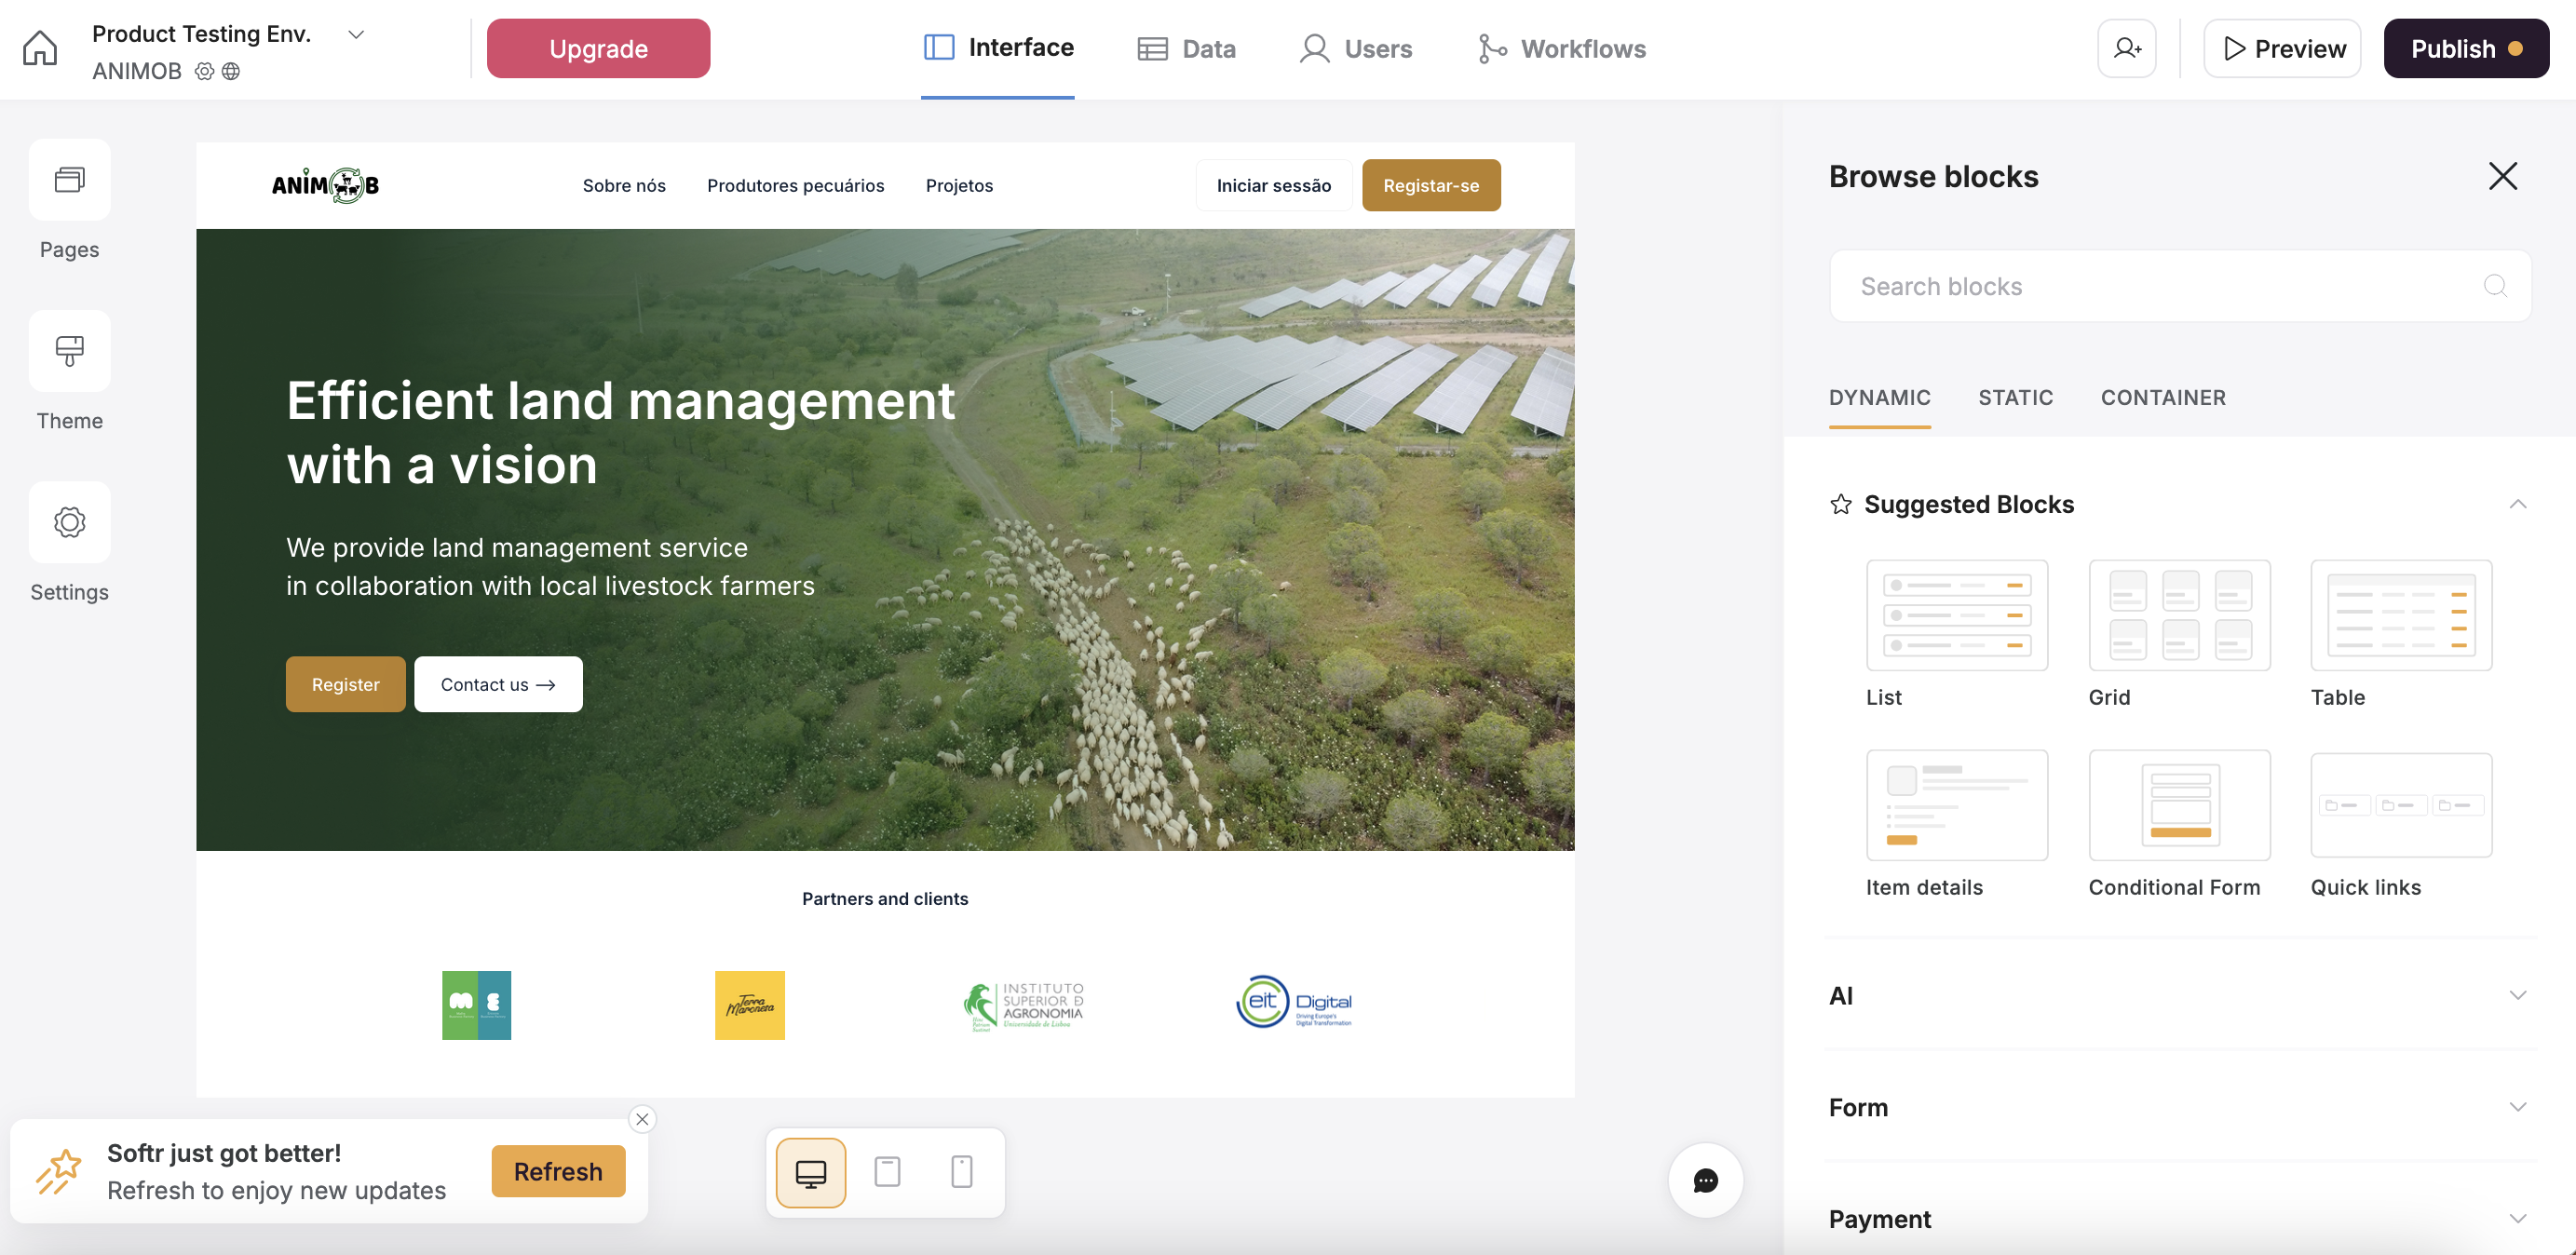The height and width of the screenshot is (1255, 2576).
Task: Open the Data tab
Action: tap(1188, 48)
